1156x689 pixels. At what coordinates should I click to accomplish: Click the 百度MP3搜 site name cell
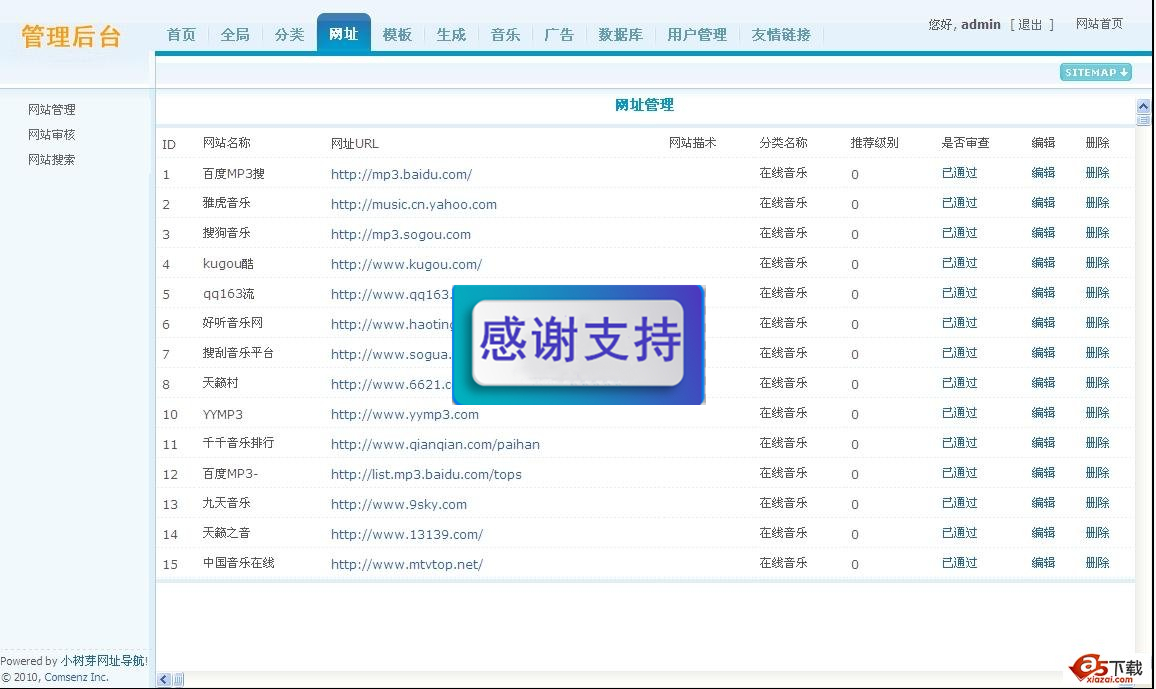coord(234,174)
